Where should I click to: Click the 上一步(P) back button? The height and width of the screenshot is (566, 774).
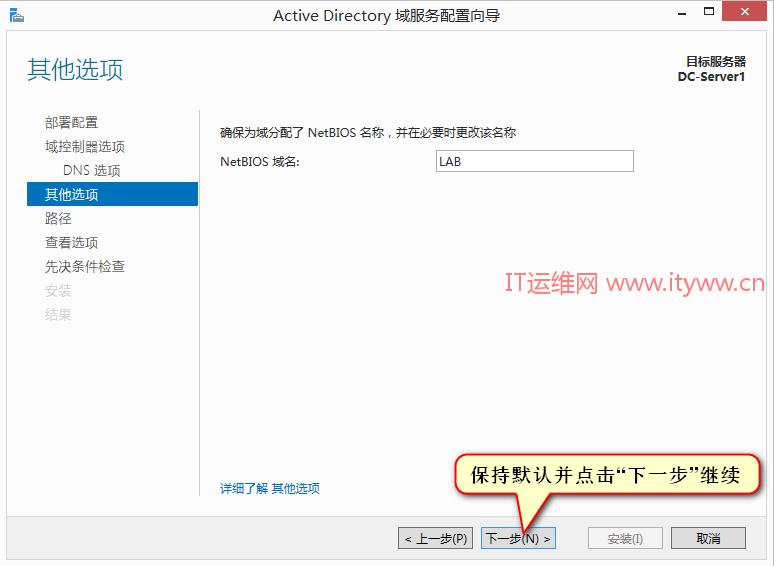click(435, 538)
